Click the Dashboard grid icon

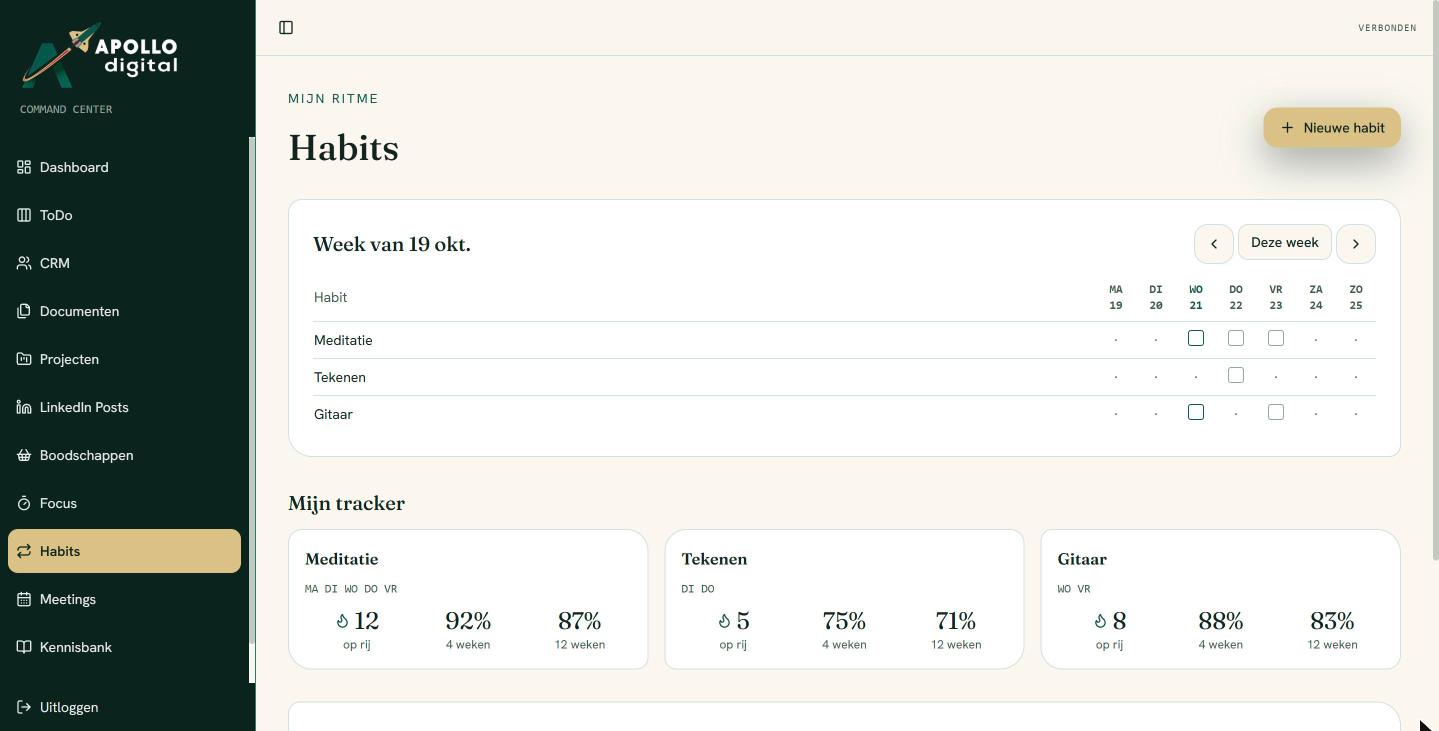click(24, 167)
